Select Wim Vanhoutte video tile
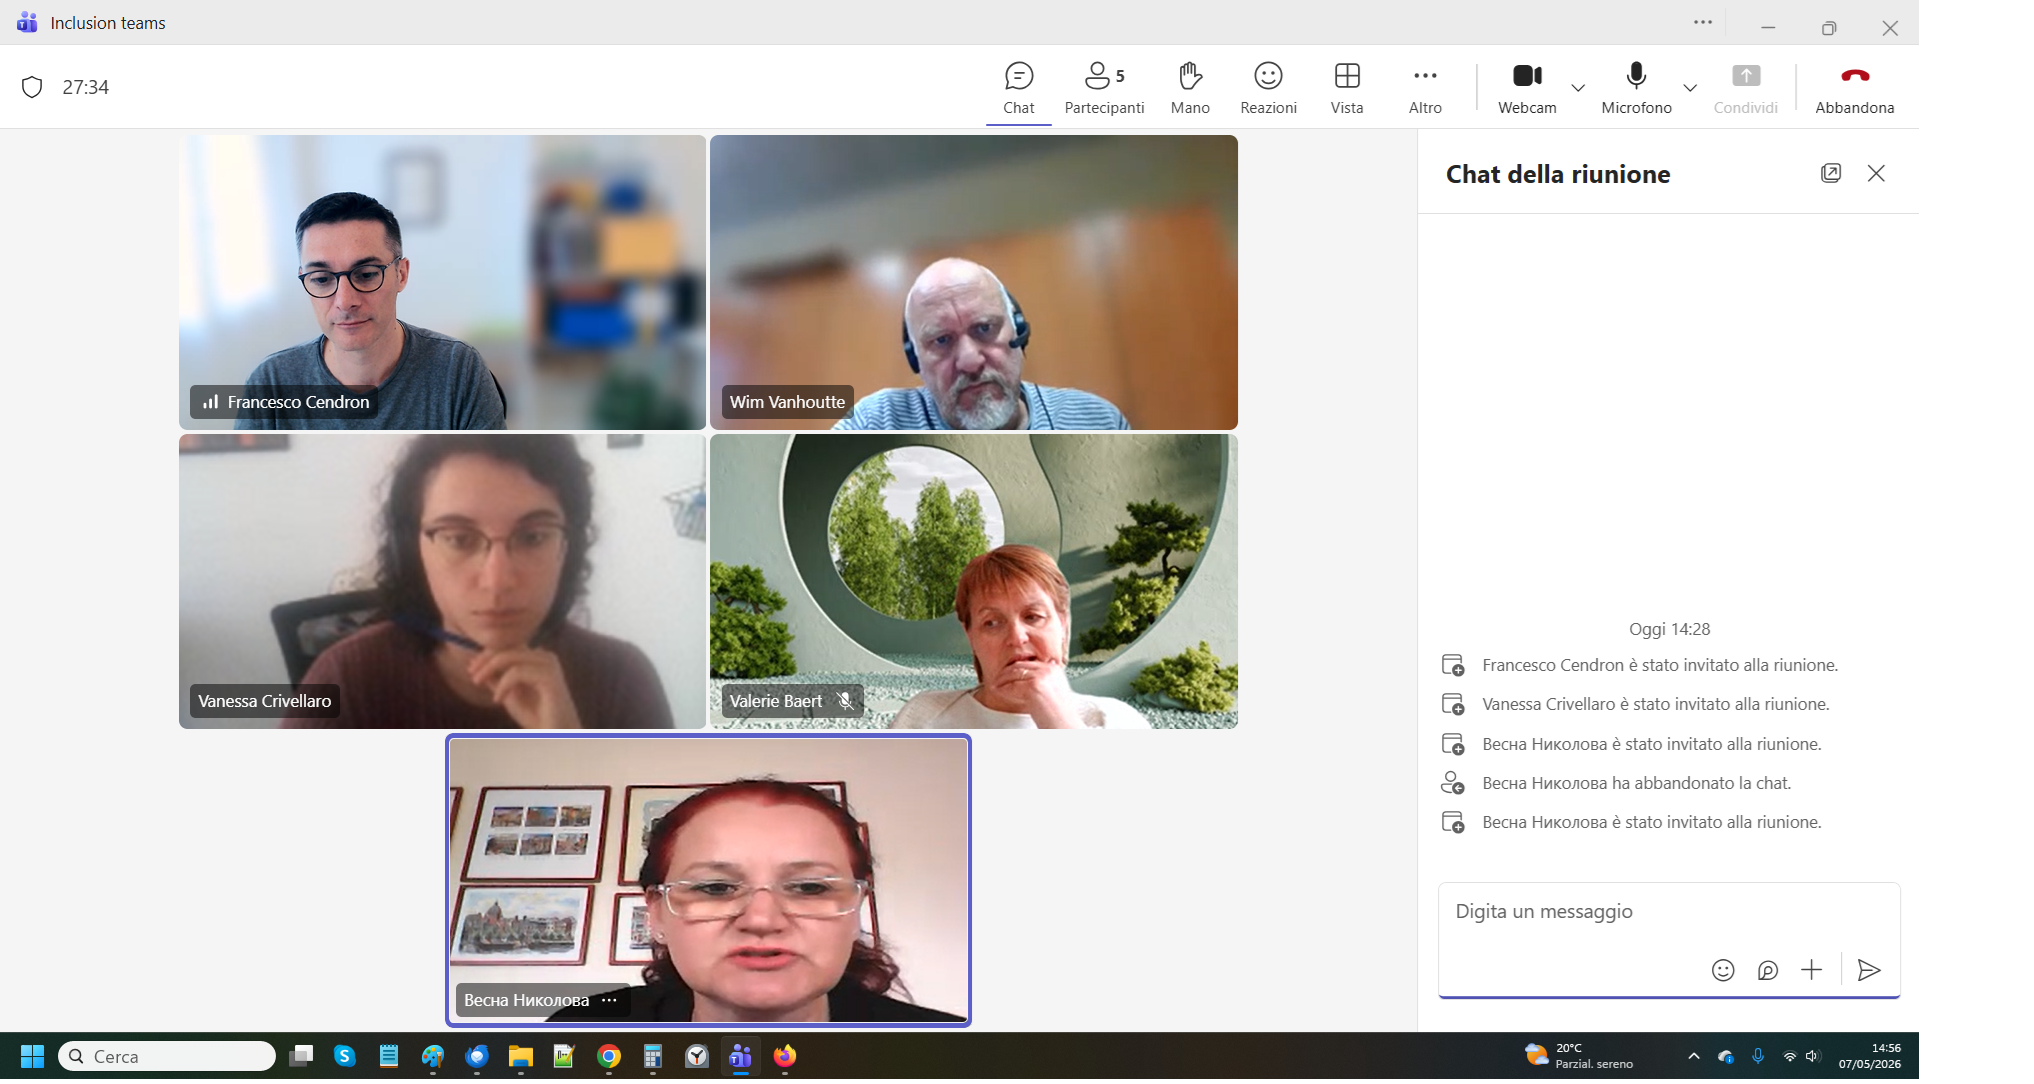The height and width of the screenshot is (1084, 2034). click(x=973, y=282)
